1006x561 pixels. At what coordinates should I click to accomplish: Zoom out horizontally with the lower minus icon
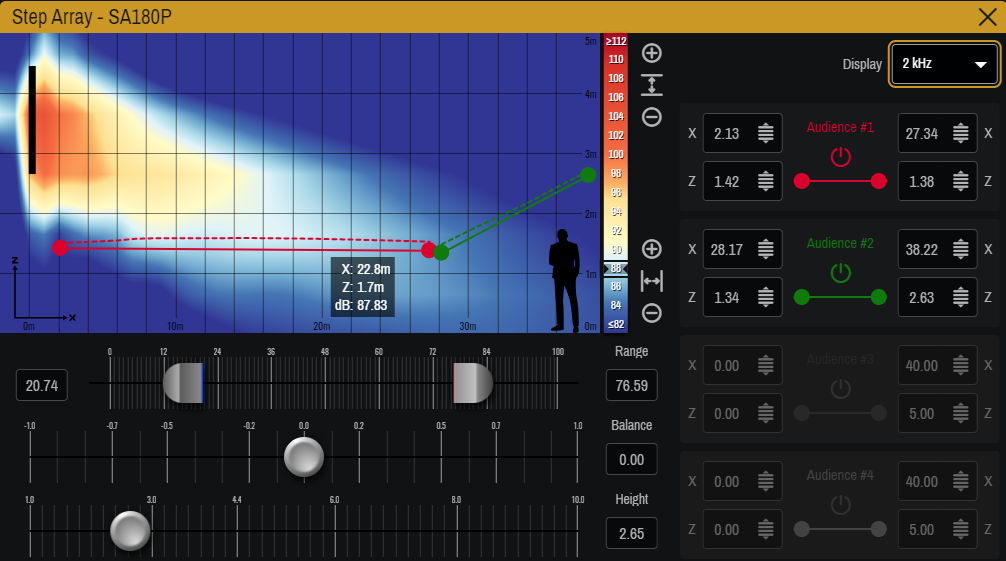pyautogui.click(x=652, y=313)
